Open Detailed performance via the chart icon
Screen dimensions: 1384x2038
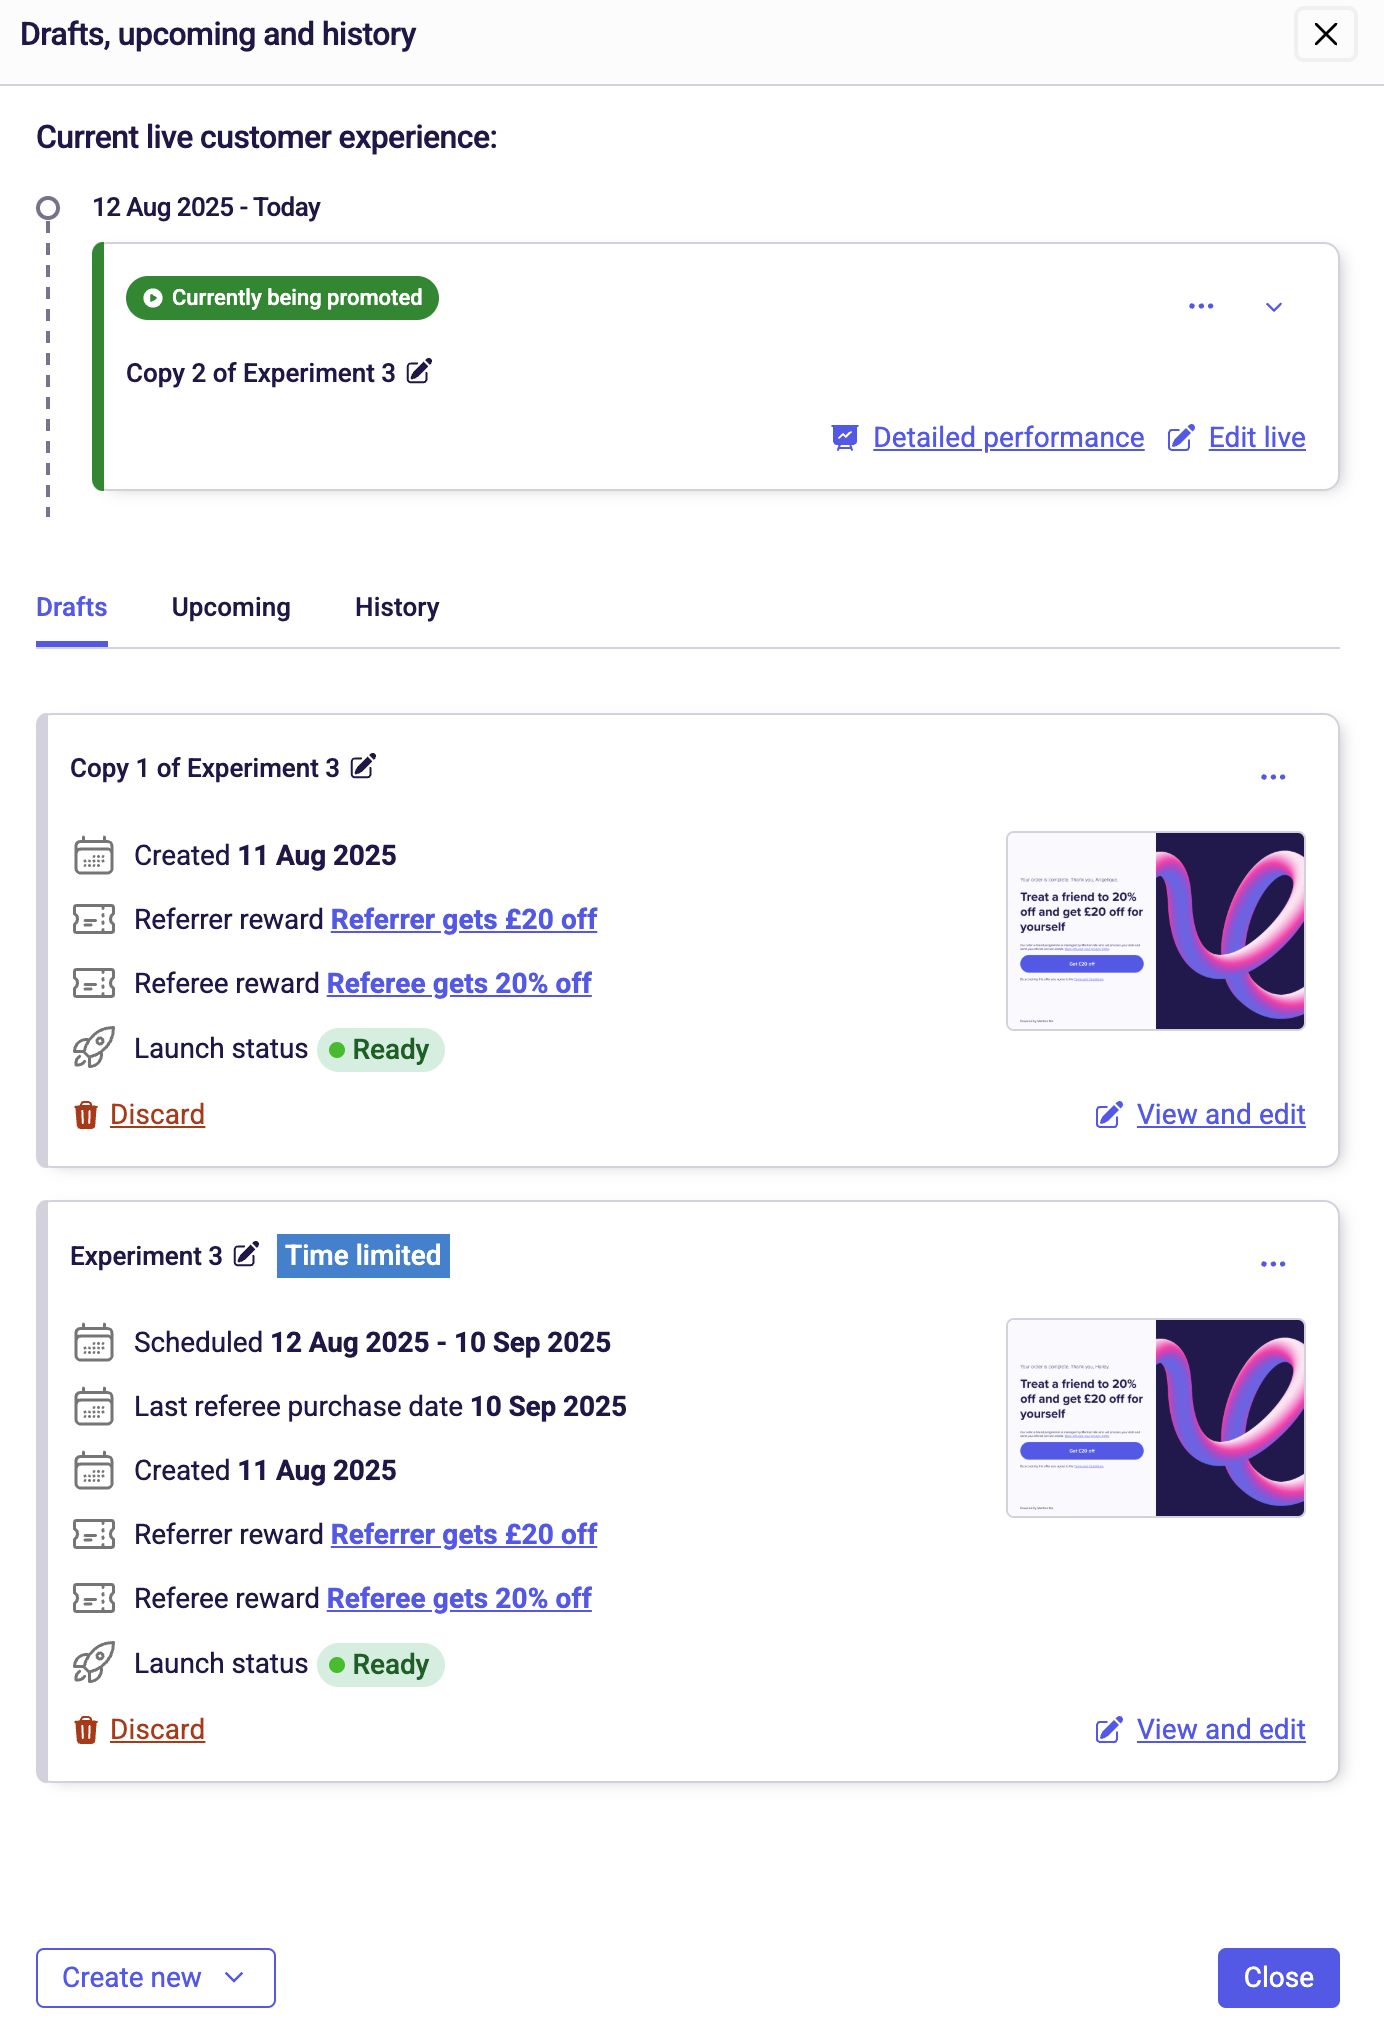click(845, 437)
